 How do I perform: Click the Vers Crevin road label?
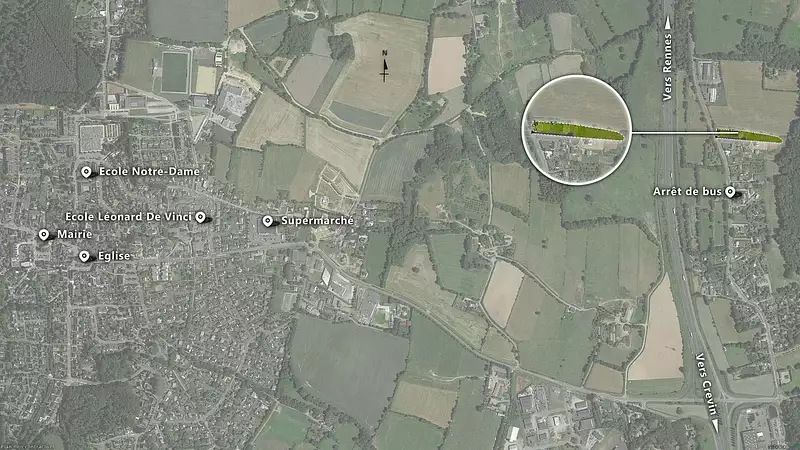707,385
